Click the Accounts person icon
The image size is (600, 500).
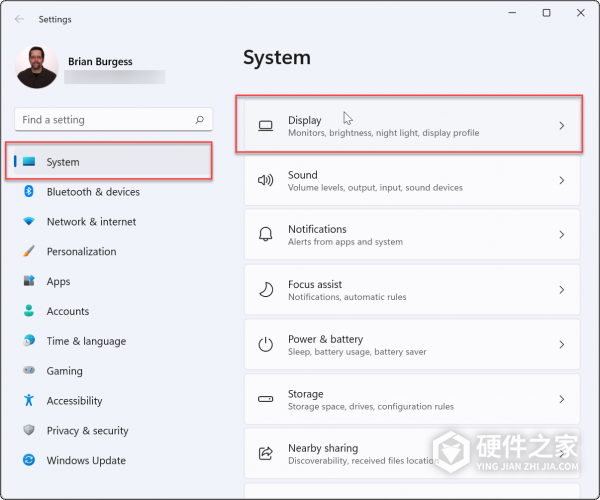[29, 311]
